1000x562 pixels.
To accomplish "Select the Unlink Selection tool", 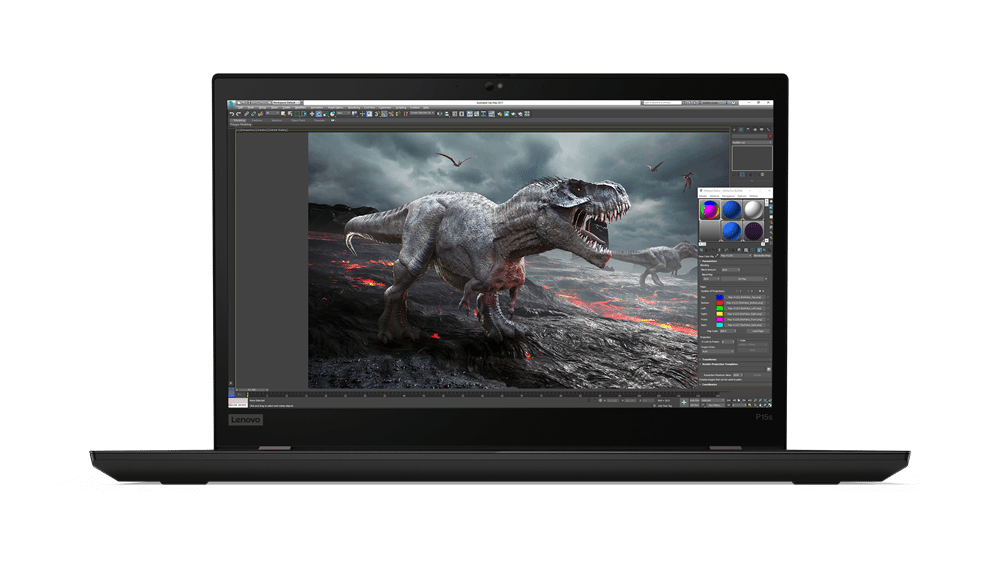I will click(253, 114).
